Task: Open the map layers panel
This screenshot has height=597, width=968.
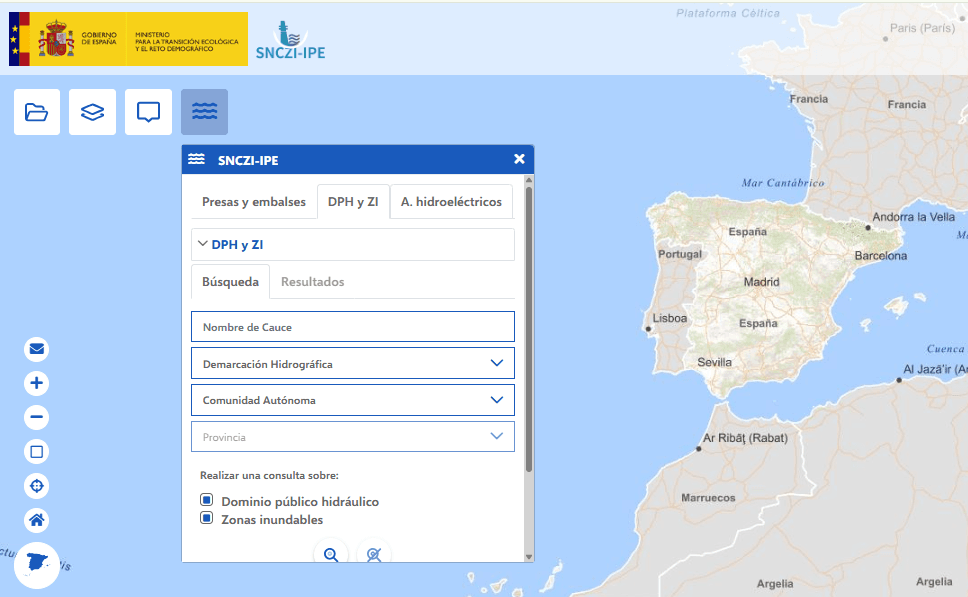Action: click(93, 112)
